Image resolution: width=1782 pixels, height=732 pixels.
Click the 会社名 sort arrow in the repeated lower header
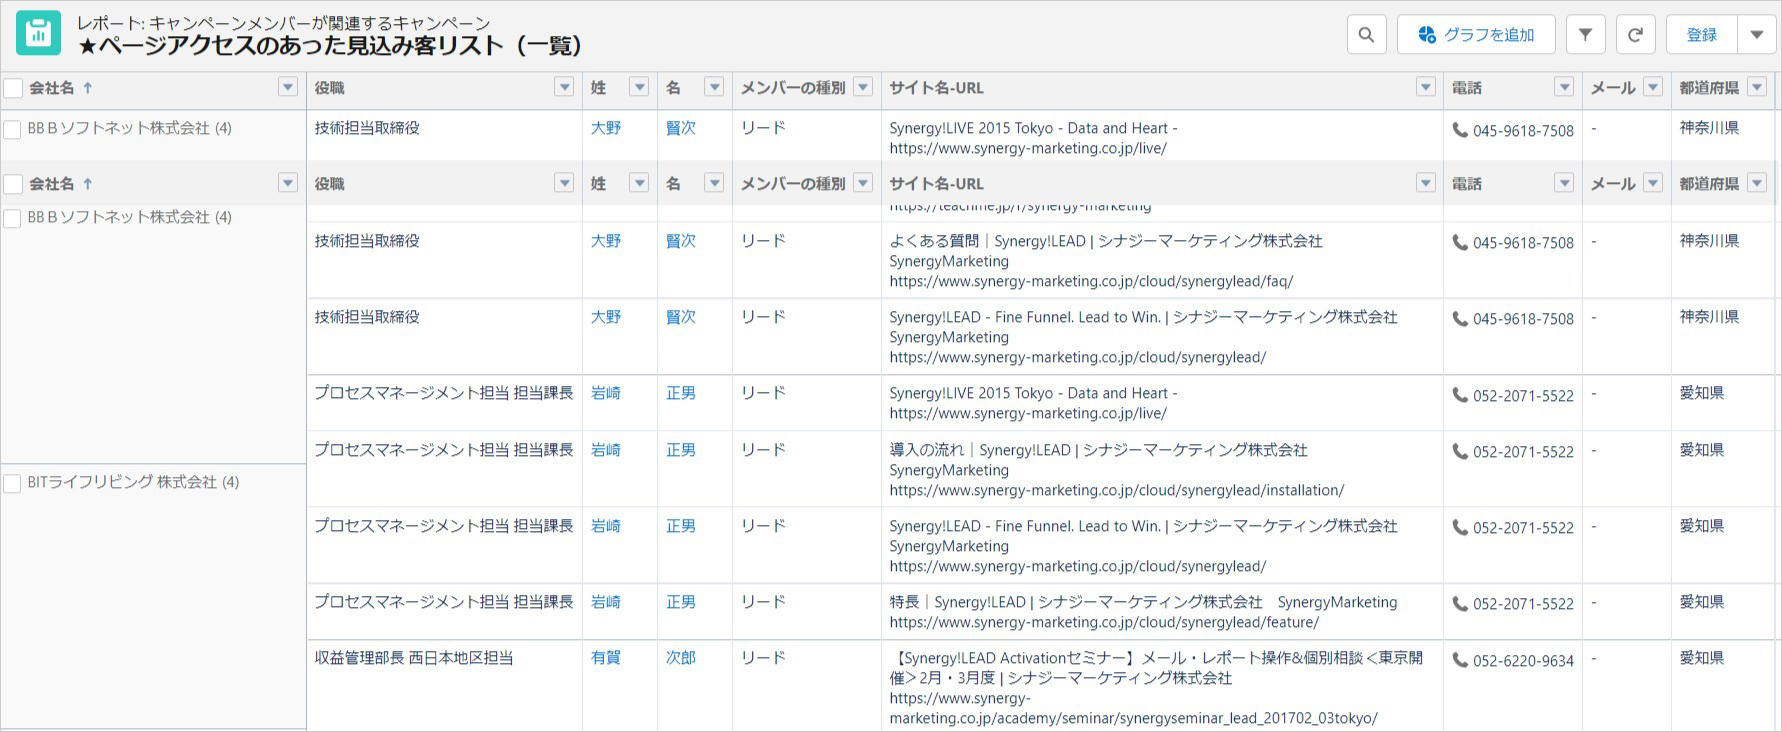(x=88, y=184)
